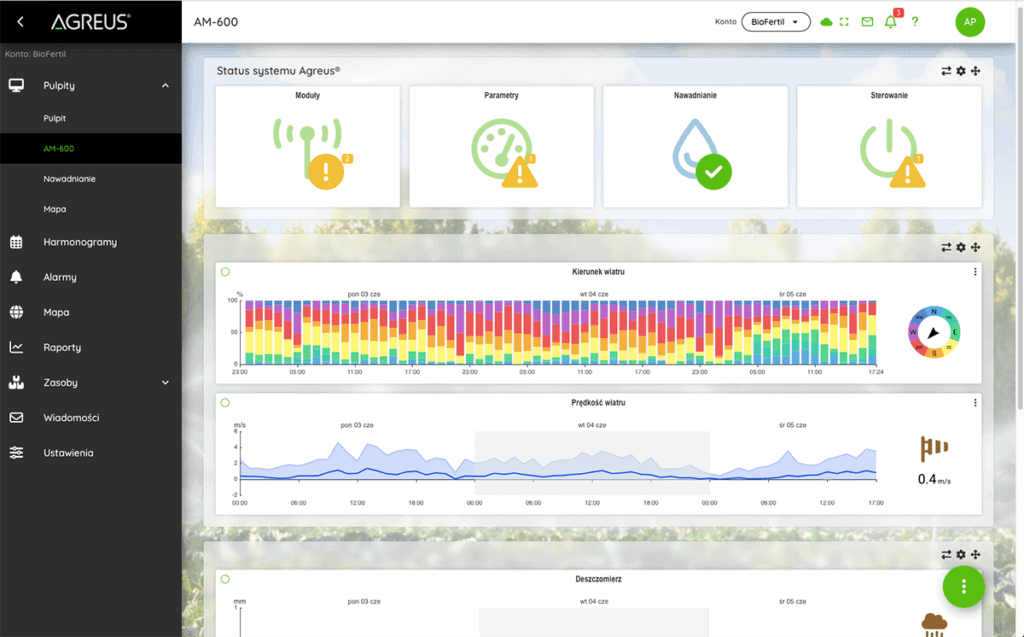Open Wiadomości in the sidebar
Image resolution: width=1024 pixels, height=637 pixels.
pos(72,417)
